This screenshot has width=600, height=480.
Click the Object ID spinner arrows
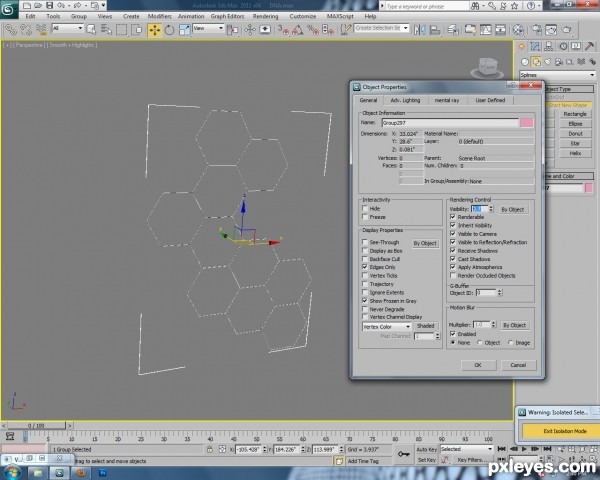499,293
